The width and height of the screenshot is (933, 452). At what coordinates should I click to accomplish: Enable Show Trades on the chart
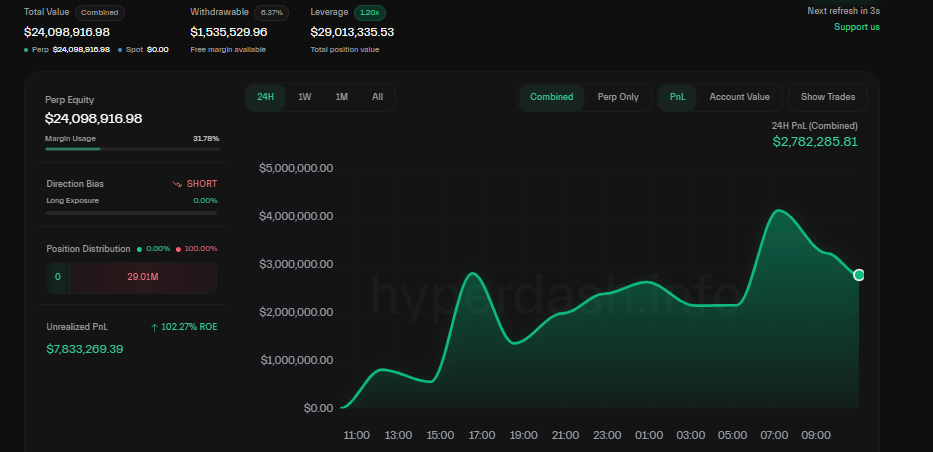(x=827, y=97)
